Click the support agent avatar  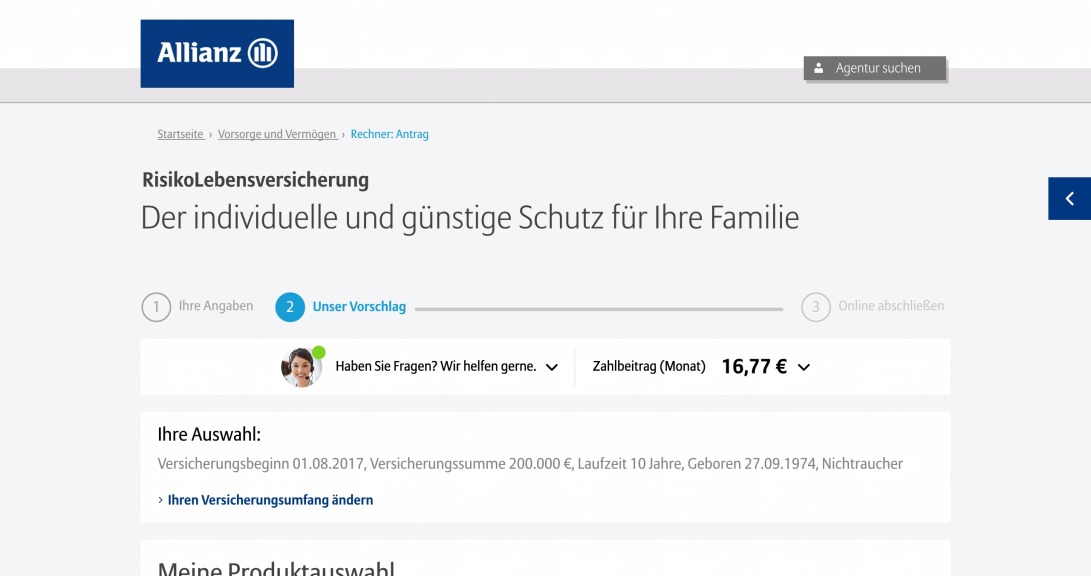pos(302,367)
